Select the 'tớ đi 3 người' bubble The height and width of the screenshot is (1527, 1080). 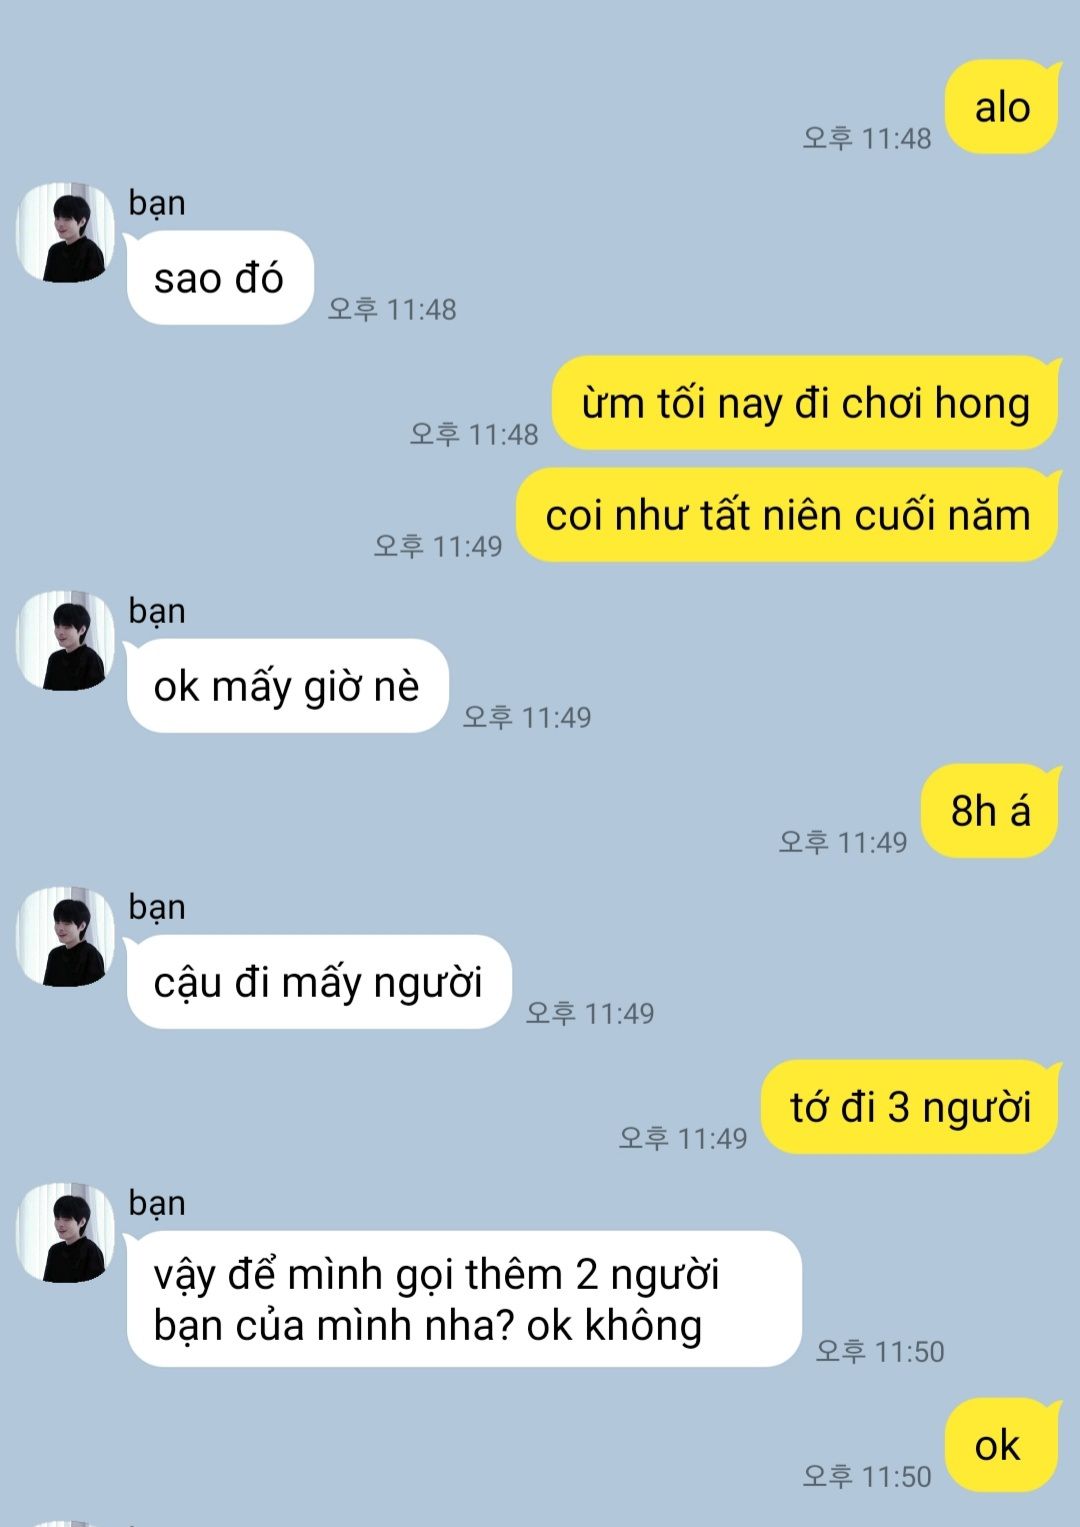click(910, 1107)
